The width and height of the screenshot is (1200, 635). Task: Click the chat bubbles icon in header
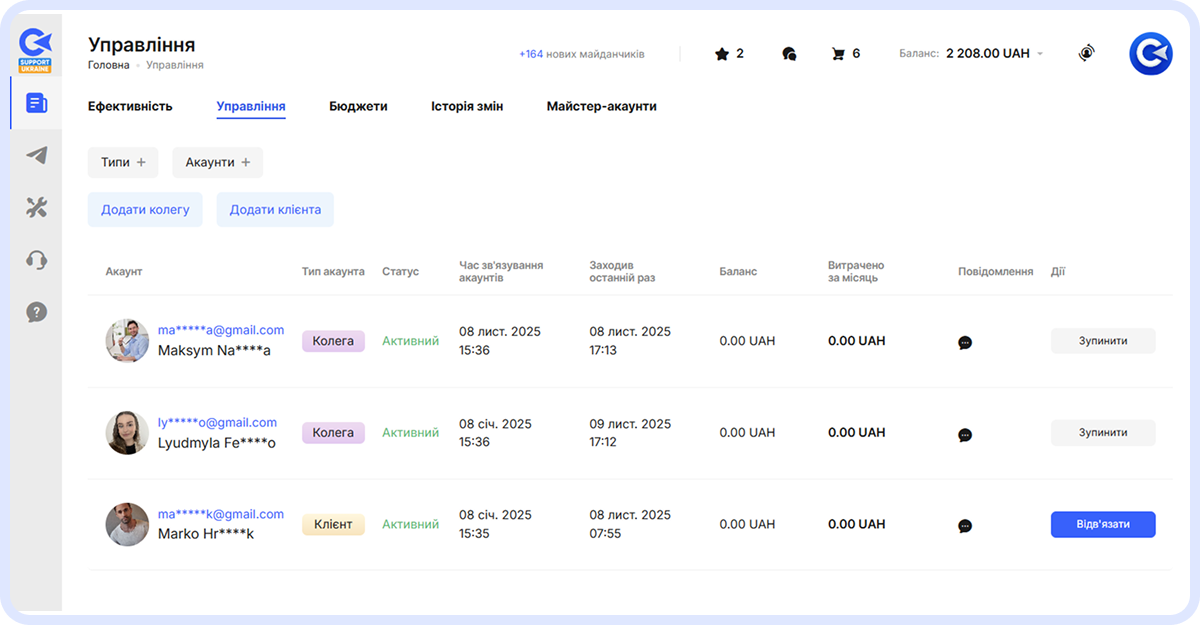tap(789, 54)
